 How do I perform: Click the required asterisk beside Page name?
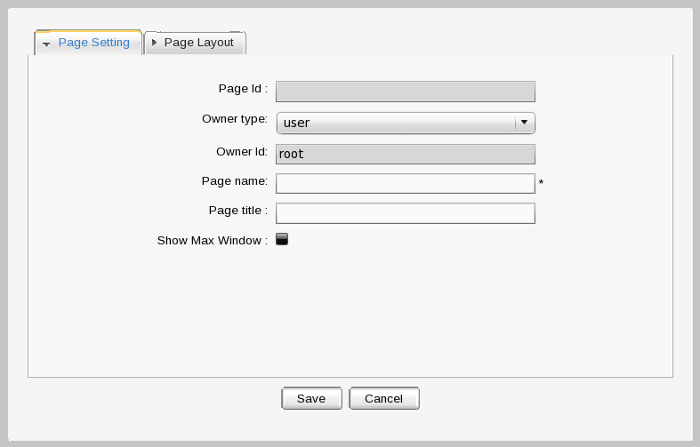[x=541, y=184]
